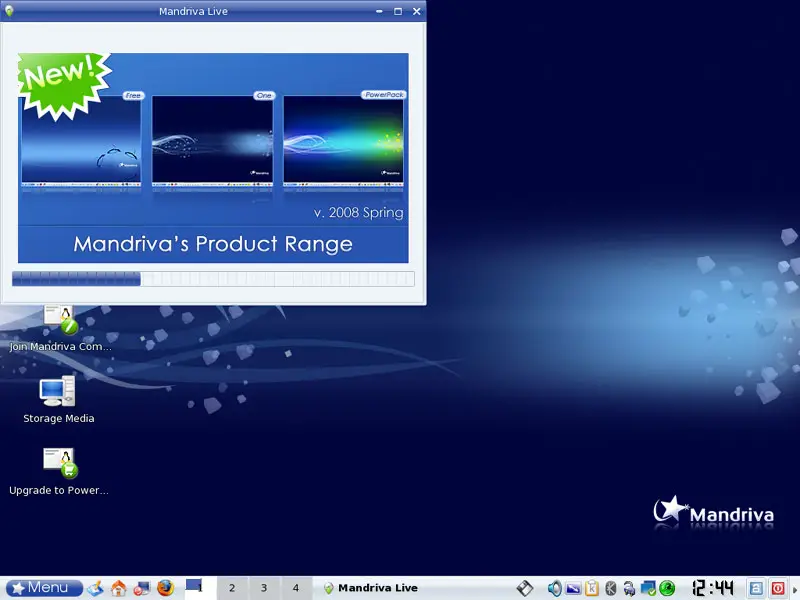Image resolution: width=800 pixels, height=600 pixels.
Task: Switch to virtual desktop 1
Action: pos(200,588)
